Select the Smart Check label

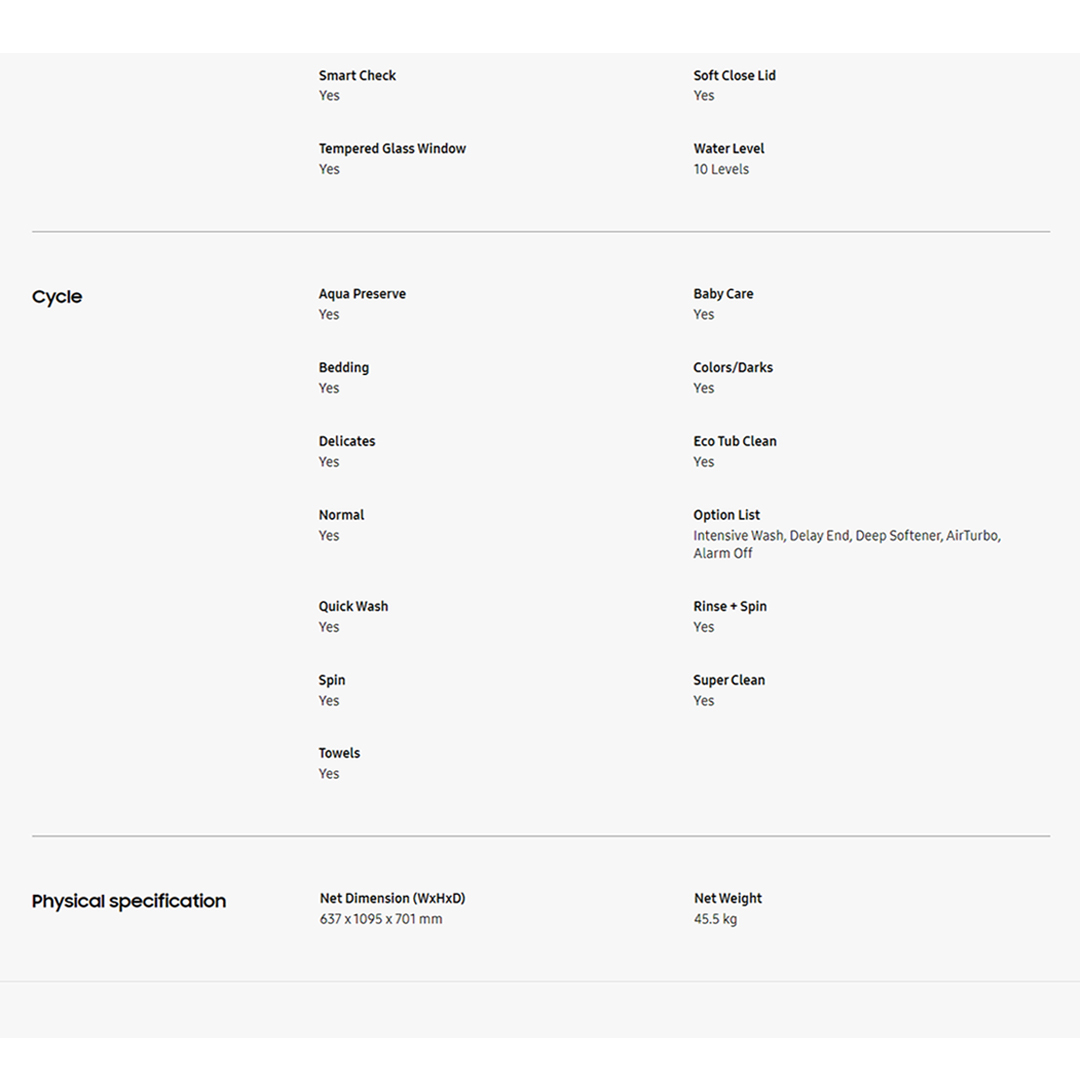pos(357,75)
